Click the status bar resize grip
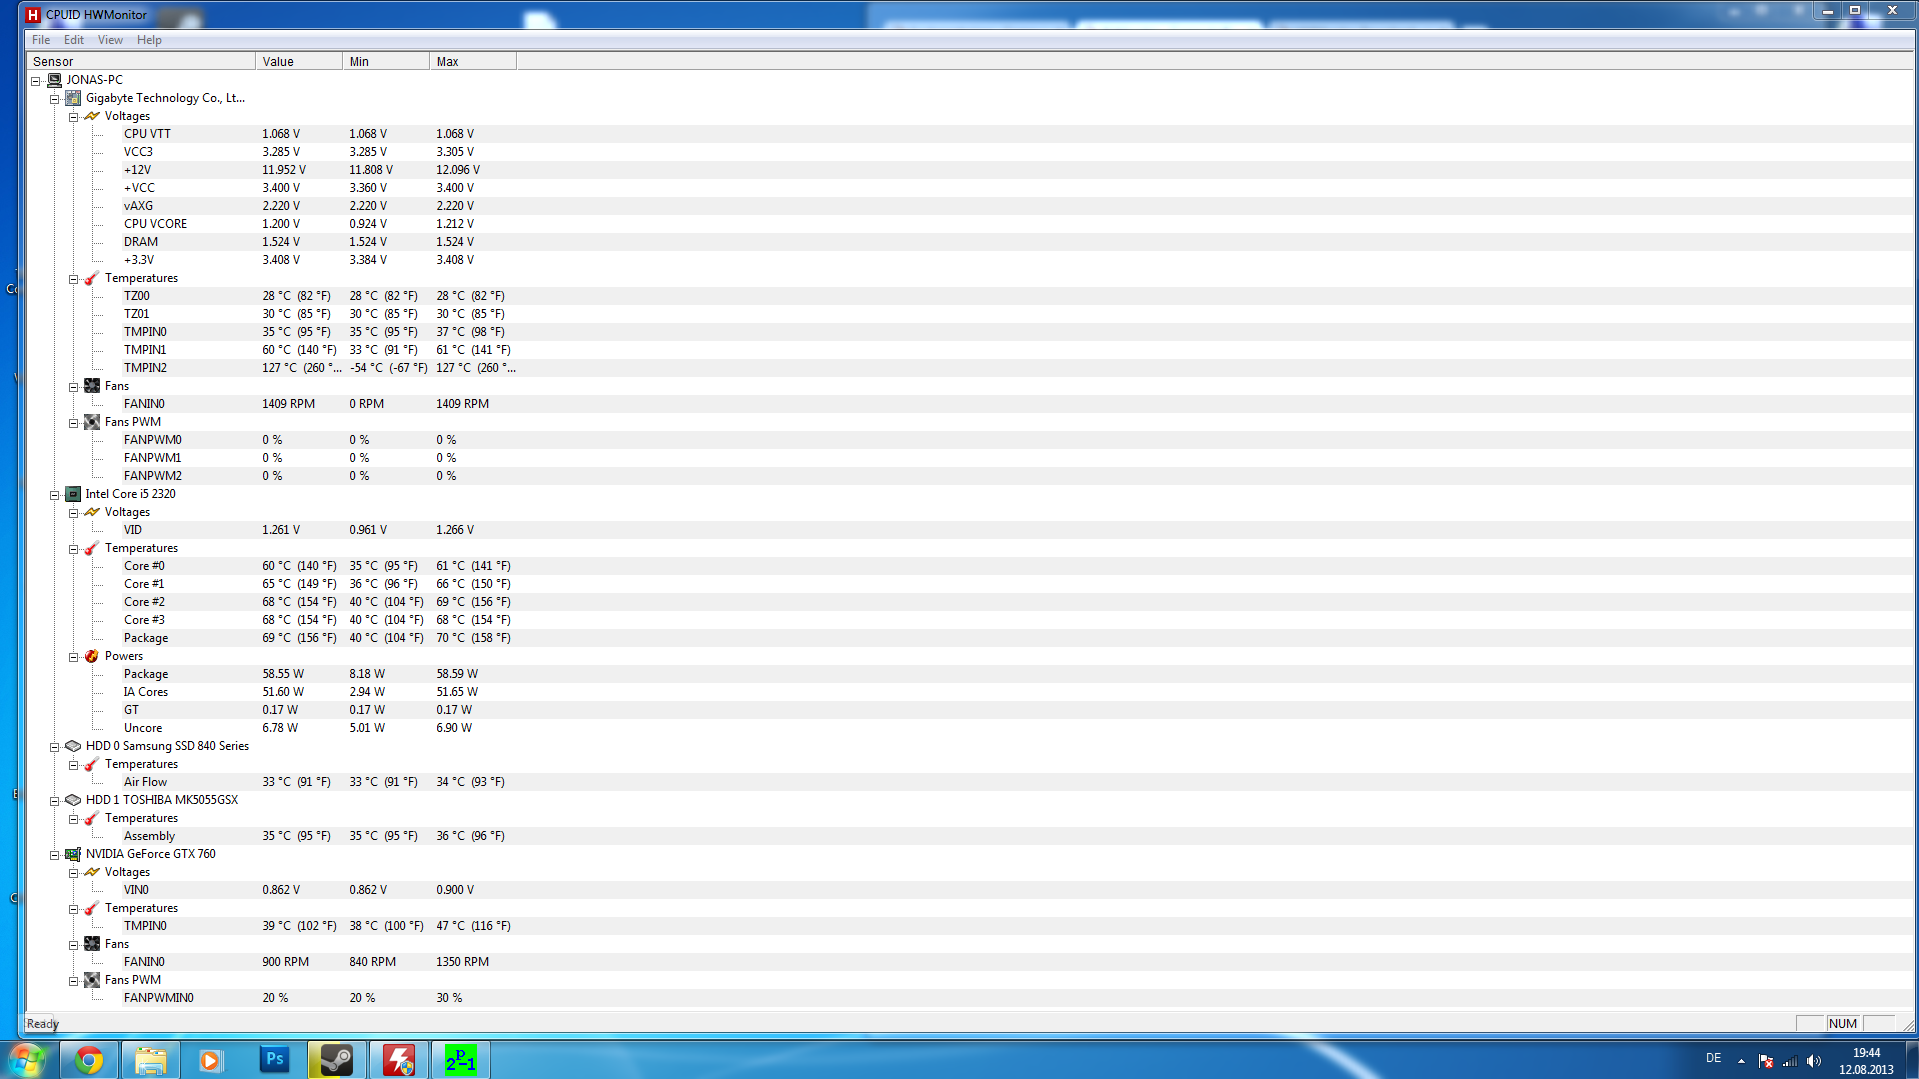1919x1079 pixels. [1908, 1024]
